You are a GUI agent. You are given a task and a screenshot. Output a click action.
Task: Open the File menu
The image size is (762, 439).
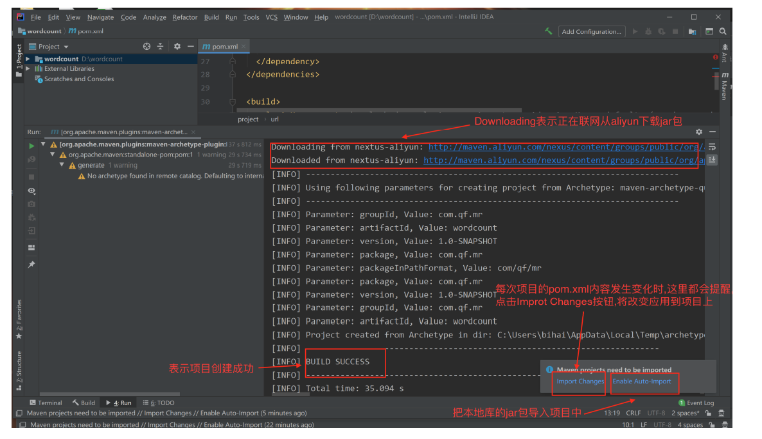click(35, 17)
